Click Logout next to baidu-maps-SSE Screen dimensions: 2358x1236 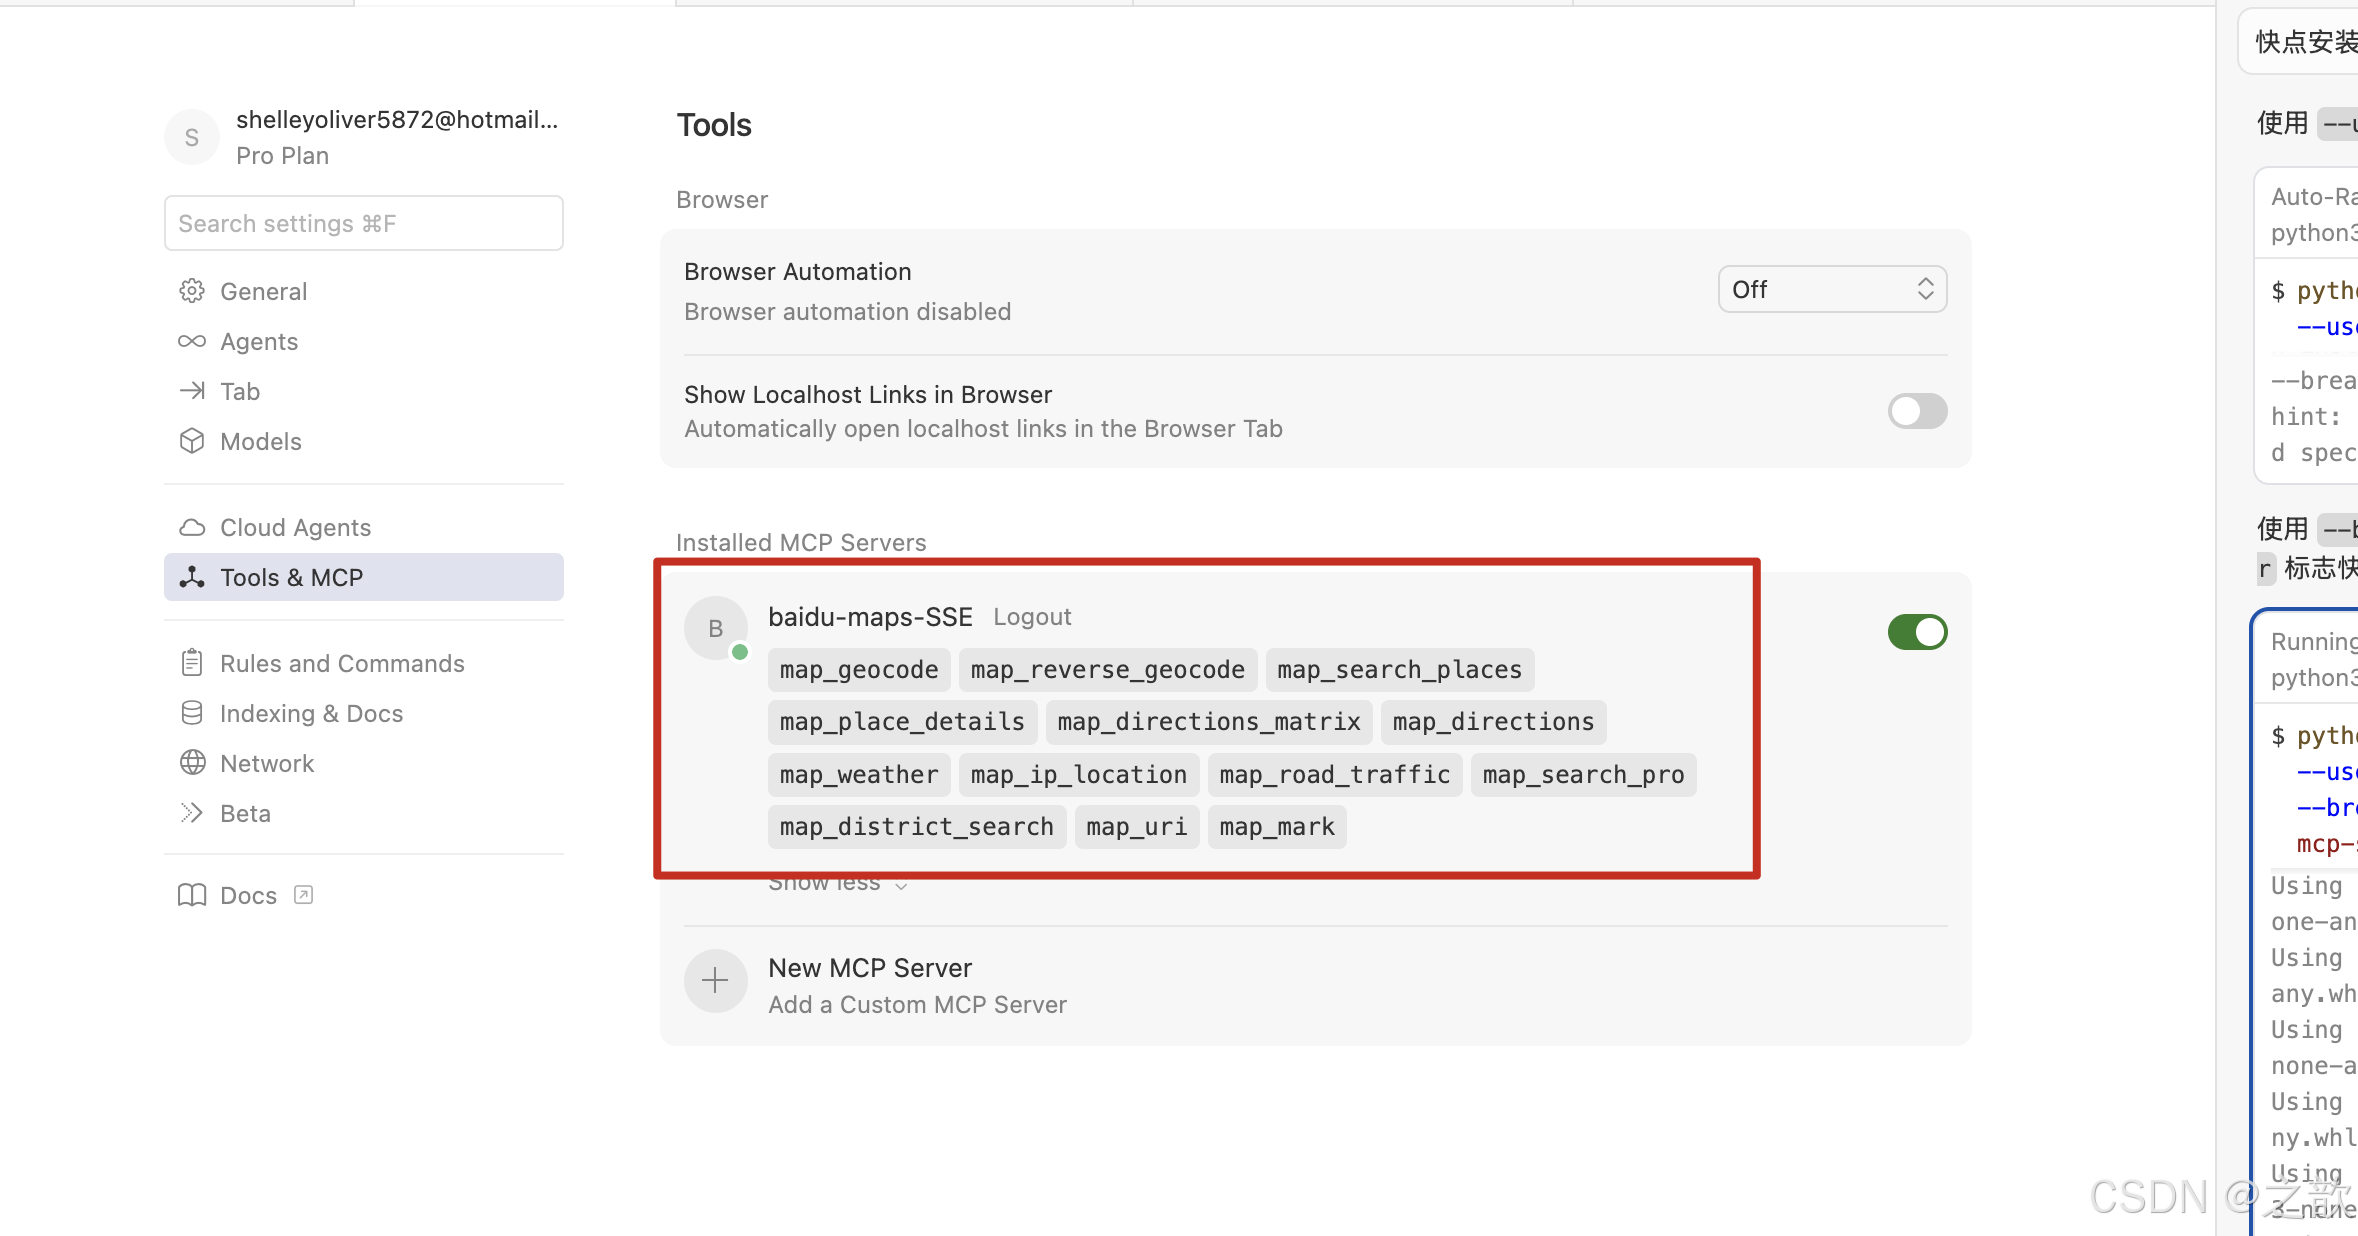tap(1031, 617)
